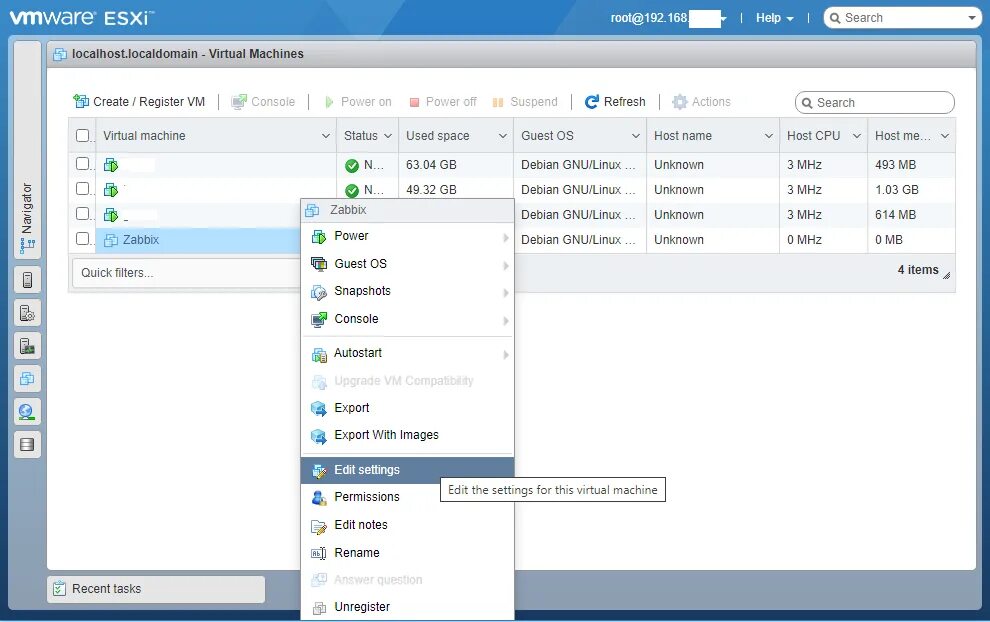Open the Recent tasks panel
Image resolution: width=990 pixels, height=622 pixels.
point(156,589)
